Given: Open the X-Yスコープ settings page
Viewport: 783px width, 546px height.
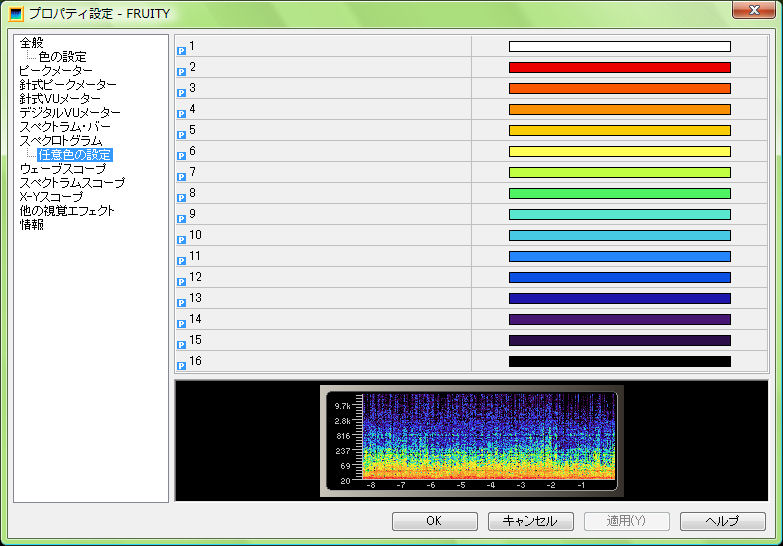Looking at the screenshot, I should (51, 196).
